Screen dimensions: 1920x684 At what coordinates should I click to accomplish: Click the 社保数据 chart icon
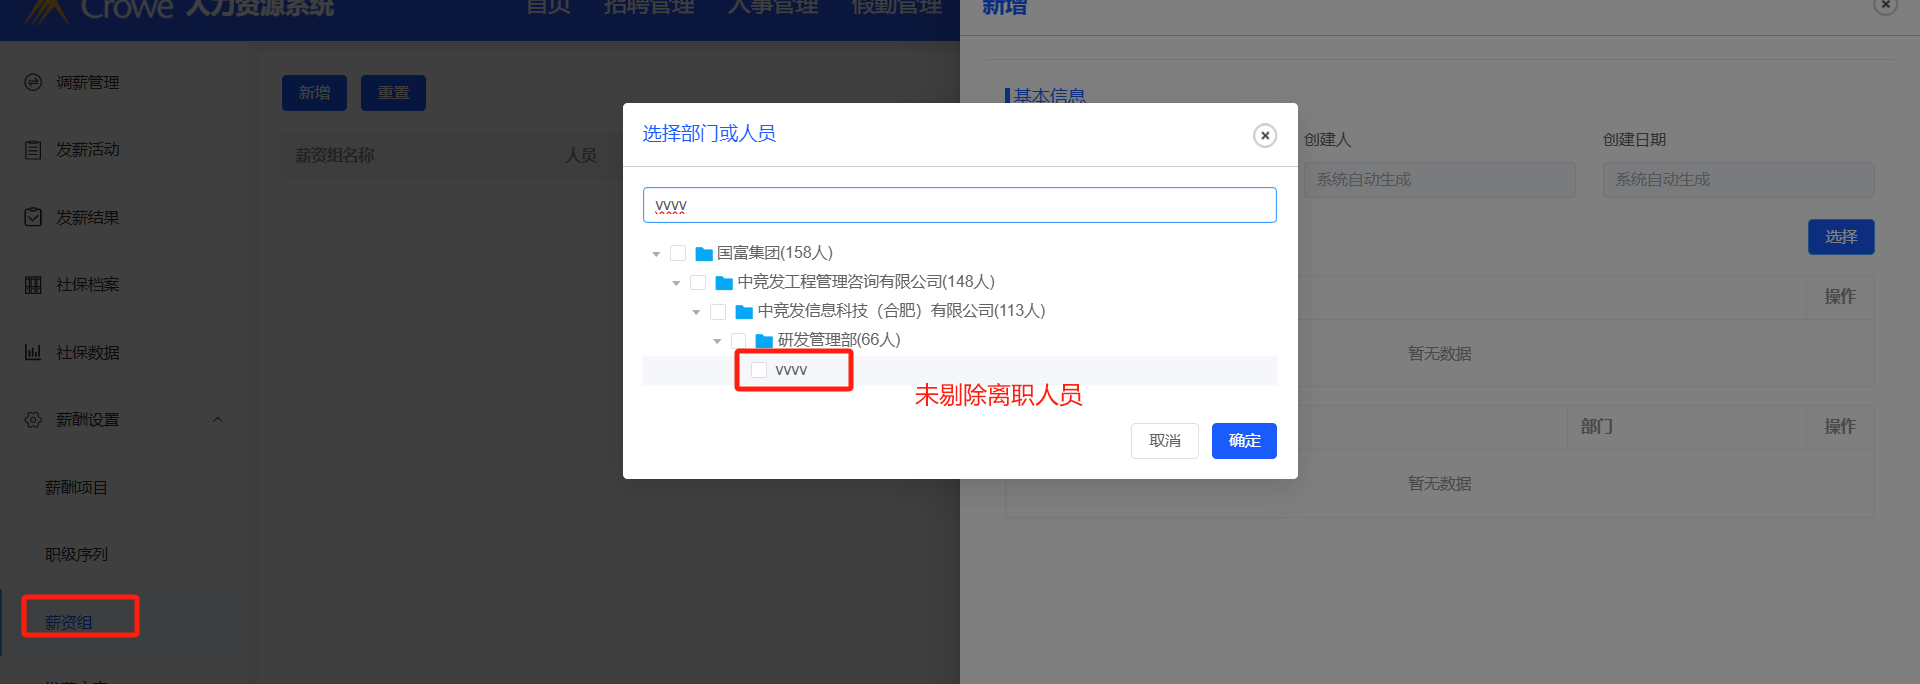[x=33, y=352]
